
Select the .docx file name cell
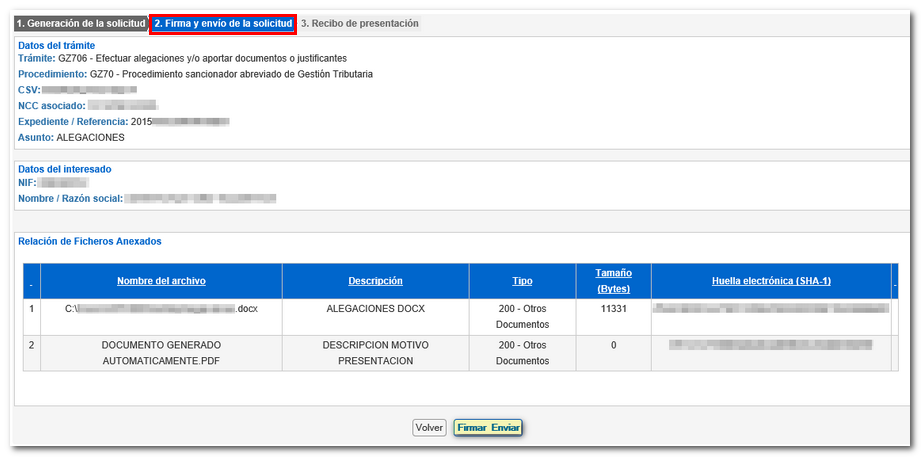(x=161, y=309)
